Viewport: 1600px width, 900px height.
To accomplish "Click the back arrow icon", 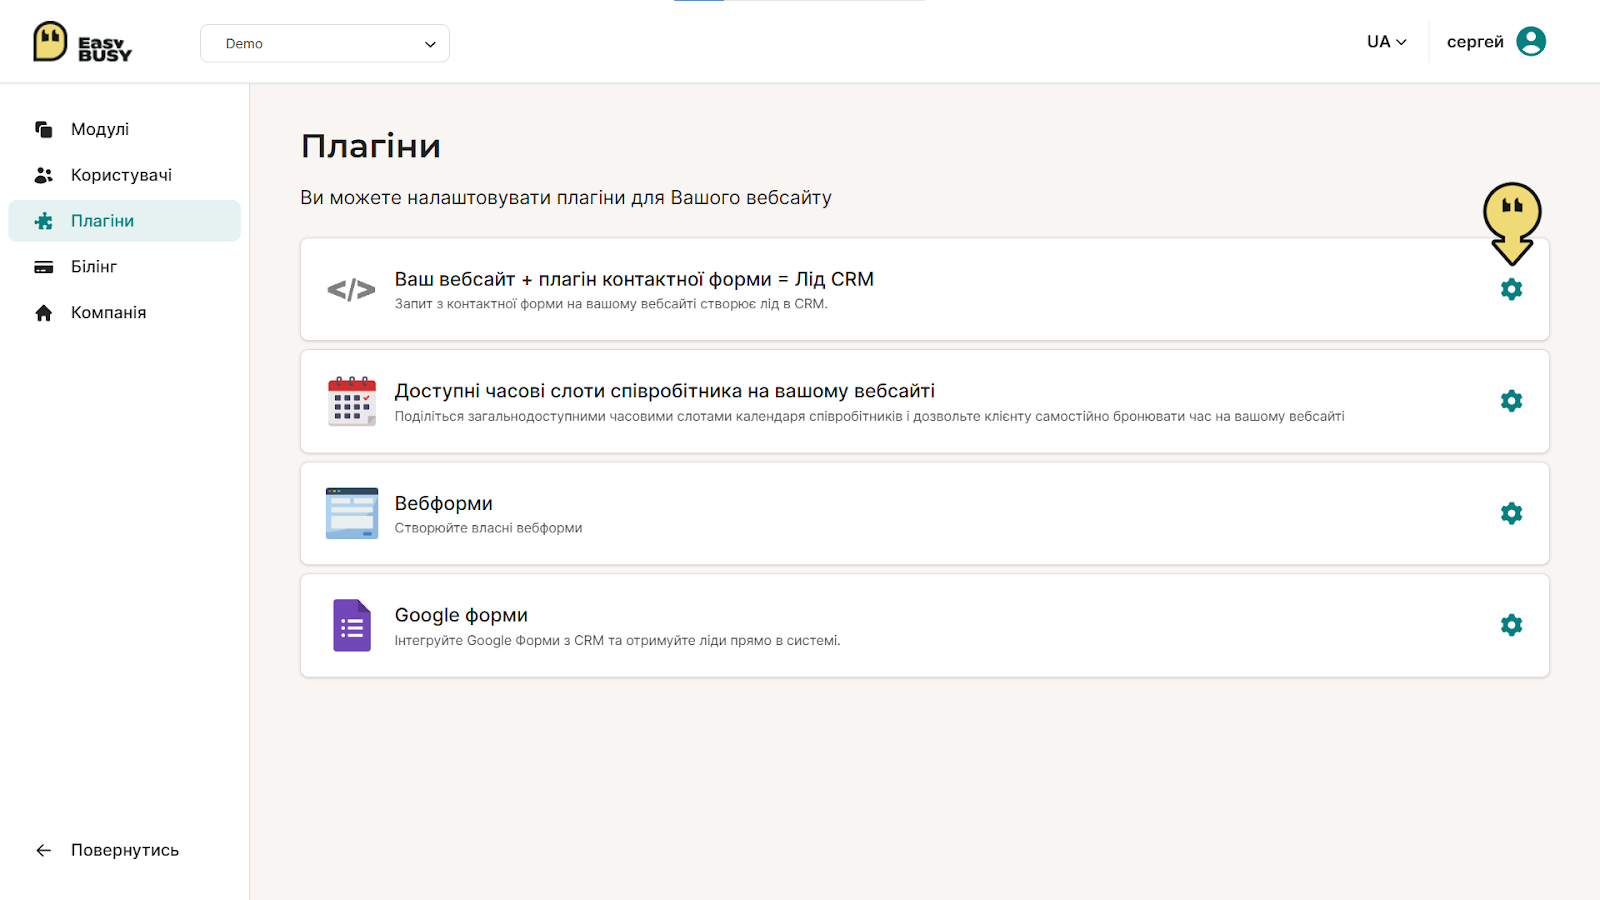I will click(44, 850).
